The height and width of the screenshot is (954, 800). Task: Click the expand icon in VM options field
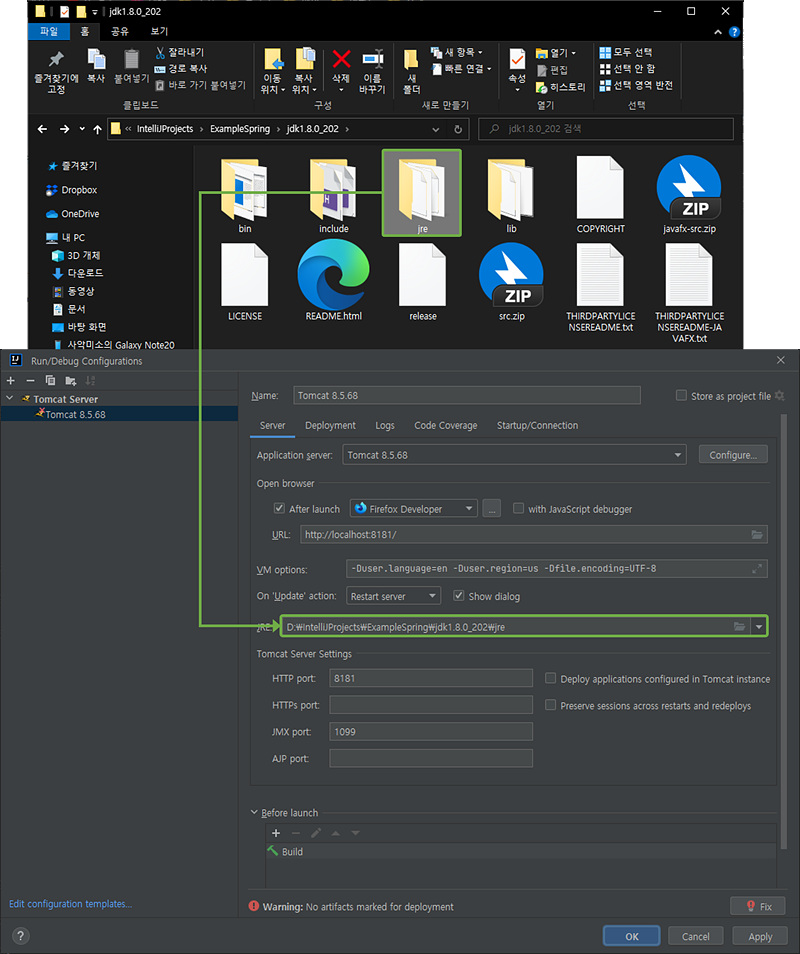coord(757,569)
